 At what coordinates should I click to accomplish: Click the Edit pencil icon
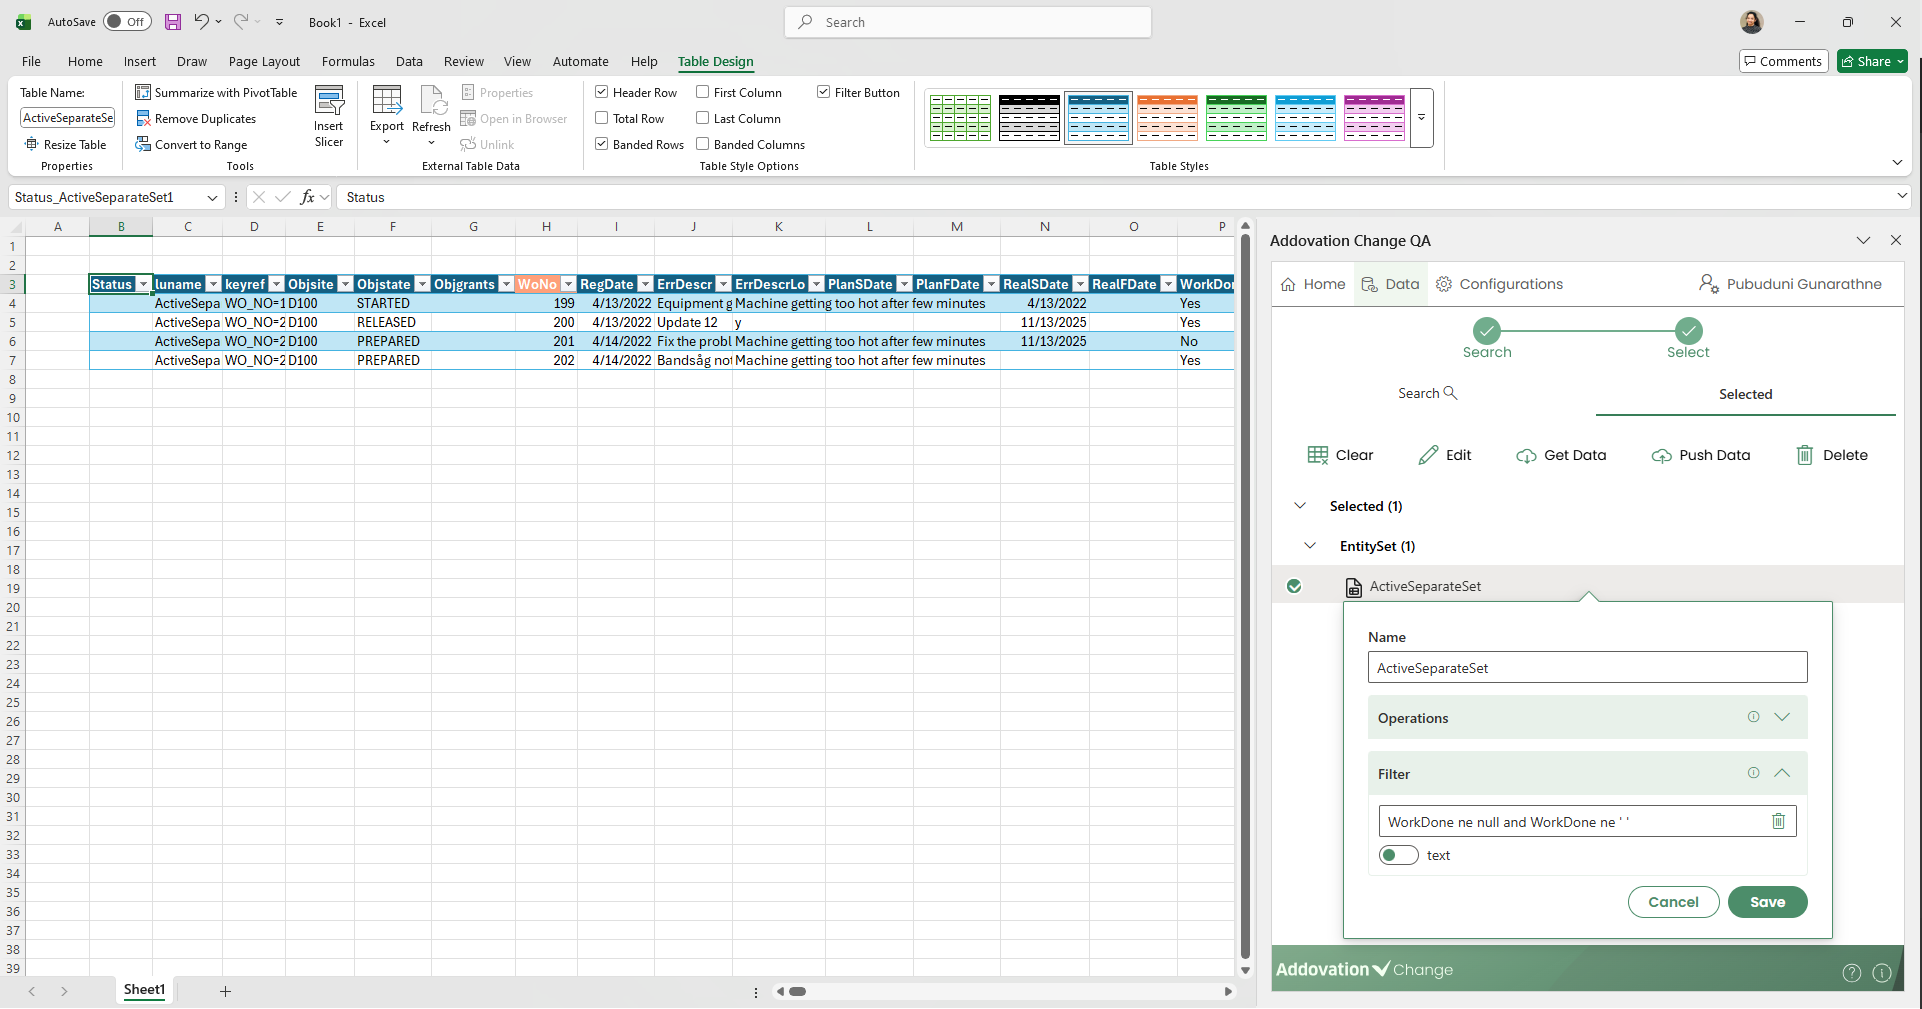tap(1428, 456)
